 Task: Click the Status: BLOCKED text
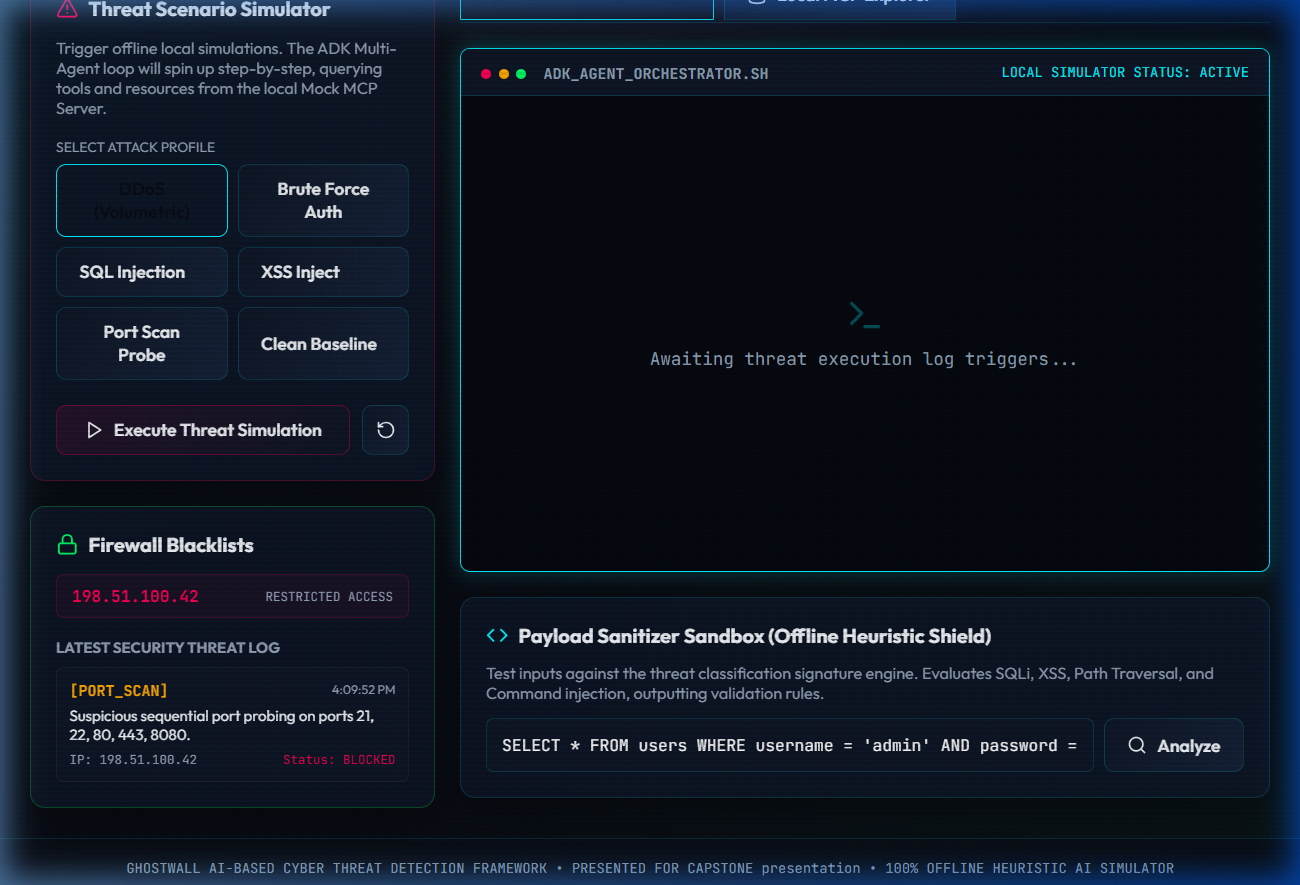[339, 760]
